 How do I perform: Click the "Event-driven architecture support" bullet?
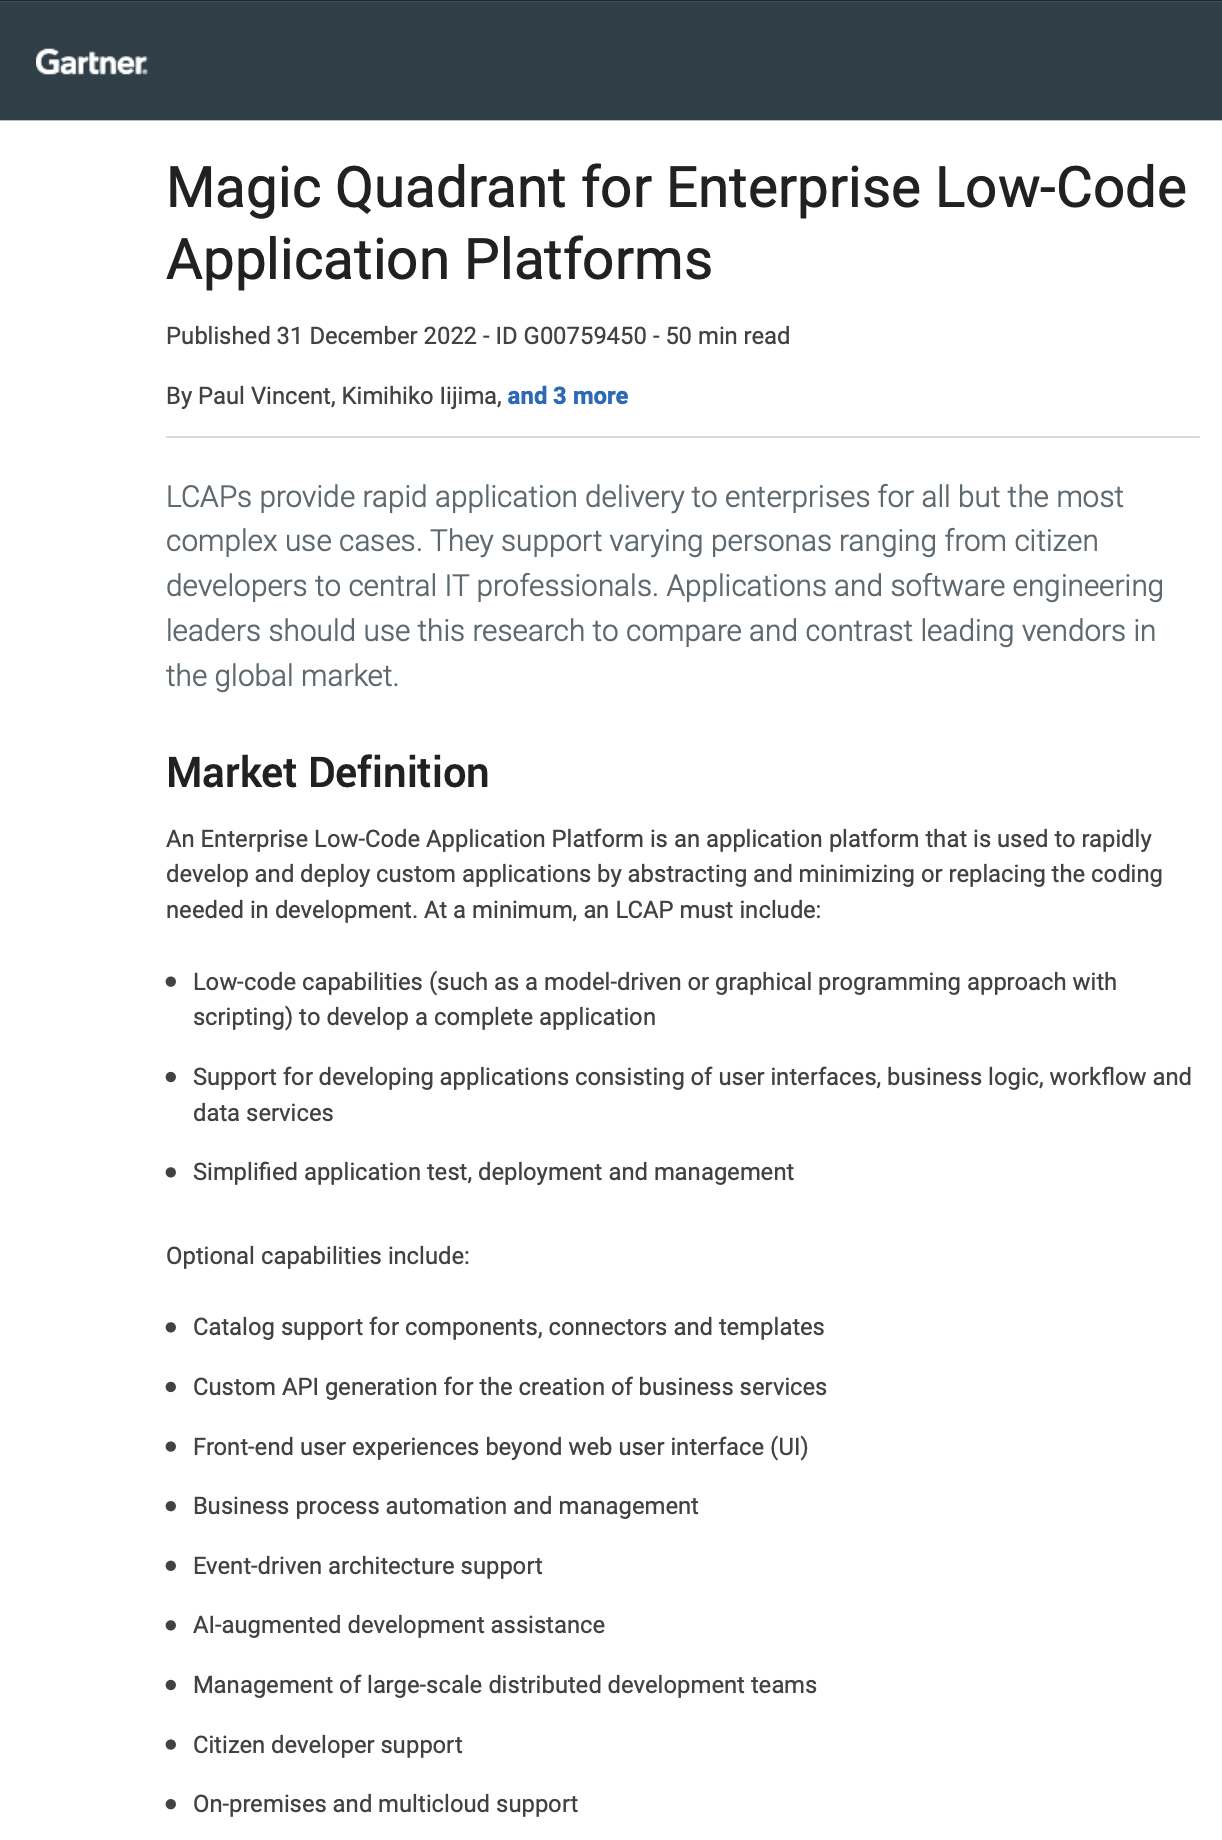(367, 1566)
